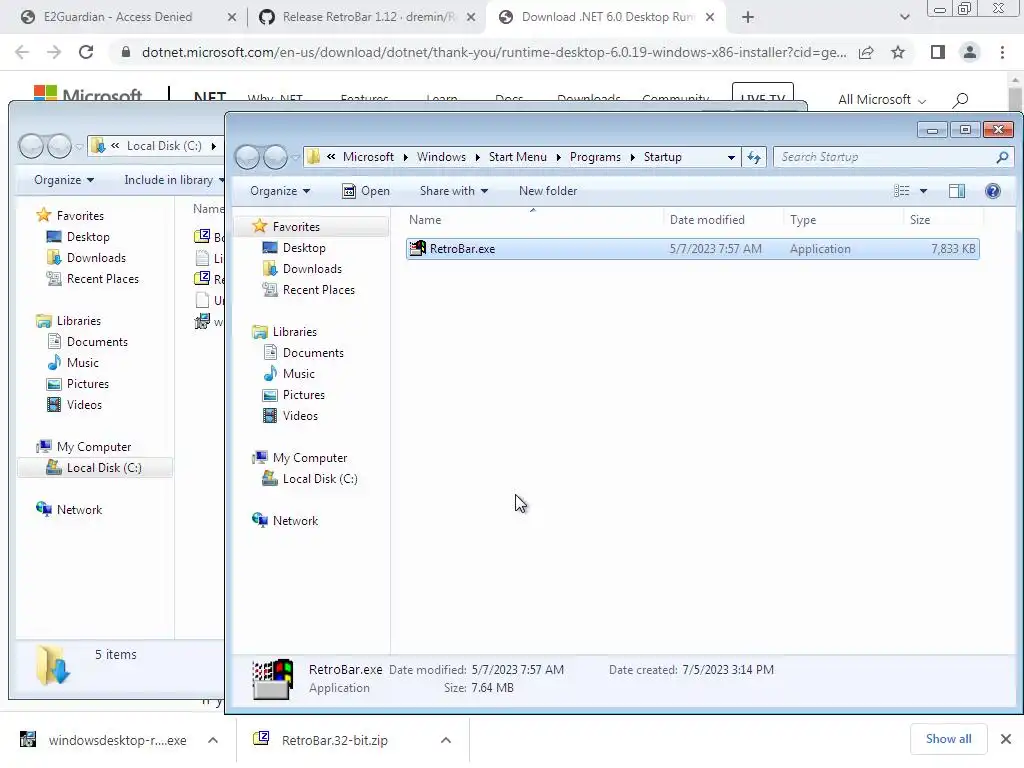Open the views options dropdown arrow
The height and width of the screenshot is (768, 1024).
923,191
